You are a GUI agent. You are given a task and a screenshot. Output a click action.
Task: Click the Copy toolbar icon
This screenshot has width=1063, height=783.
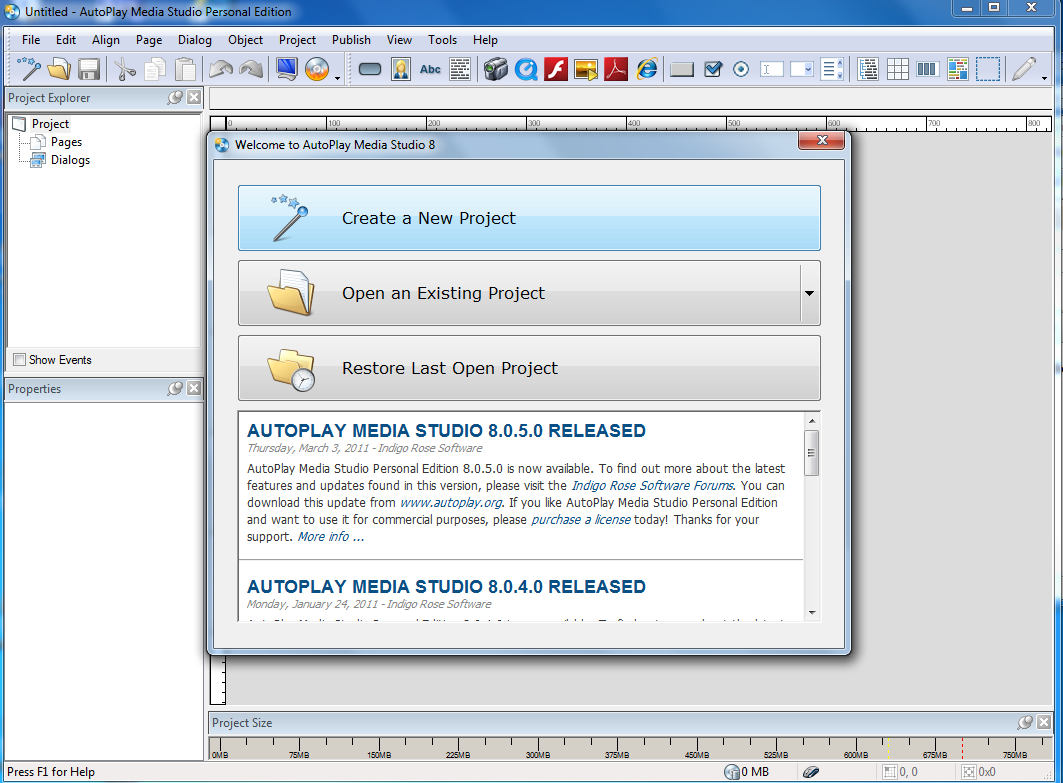pos(155,69)
